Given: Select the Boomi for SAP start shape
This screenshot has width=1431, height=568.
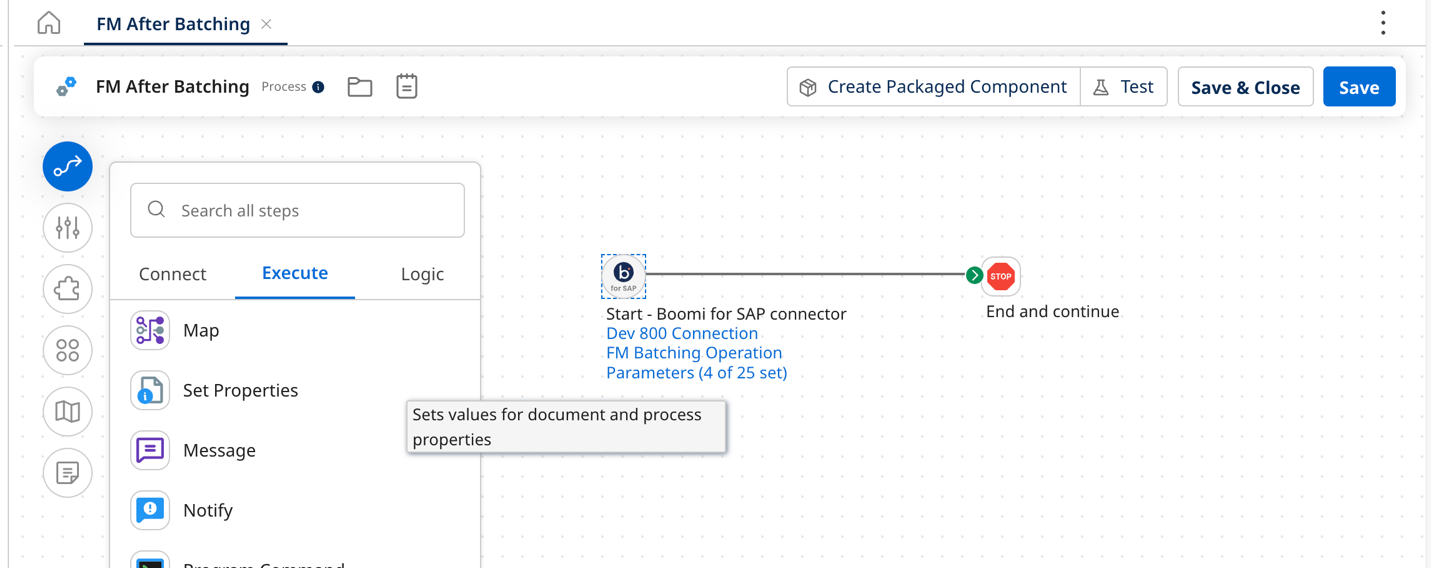Looking at the screenshot, I should 623,276.
